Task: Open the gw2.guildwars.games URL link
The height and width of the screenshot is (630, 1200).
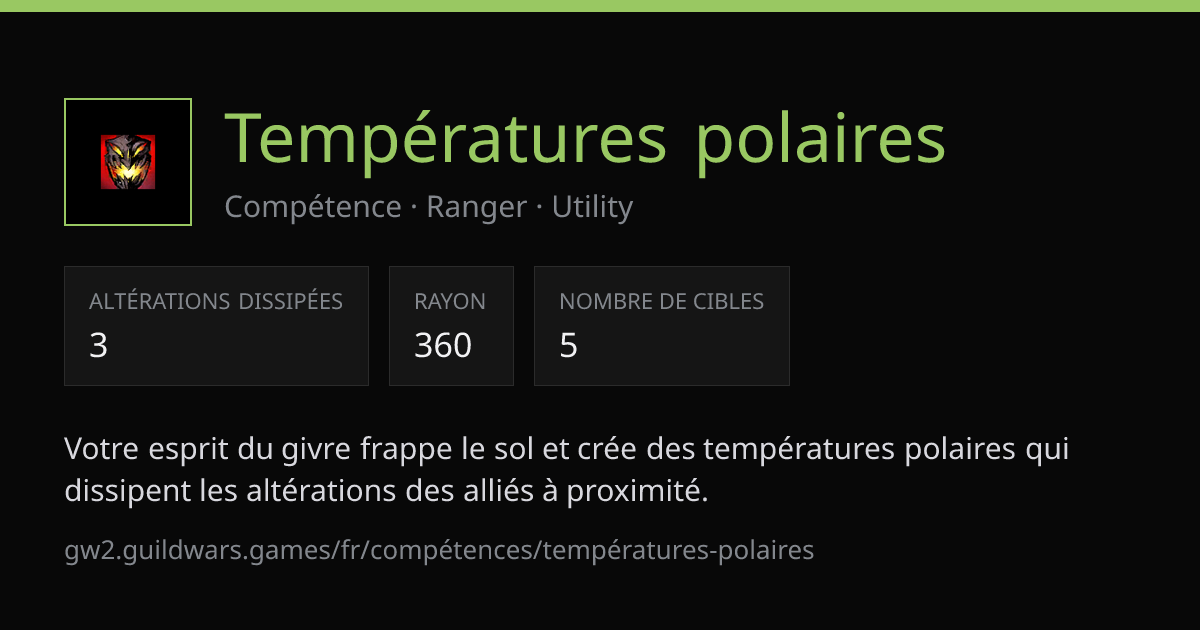Action: [439, 550]
